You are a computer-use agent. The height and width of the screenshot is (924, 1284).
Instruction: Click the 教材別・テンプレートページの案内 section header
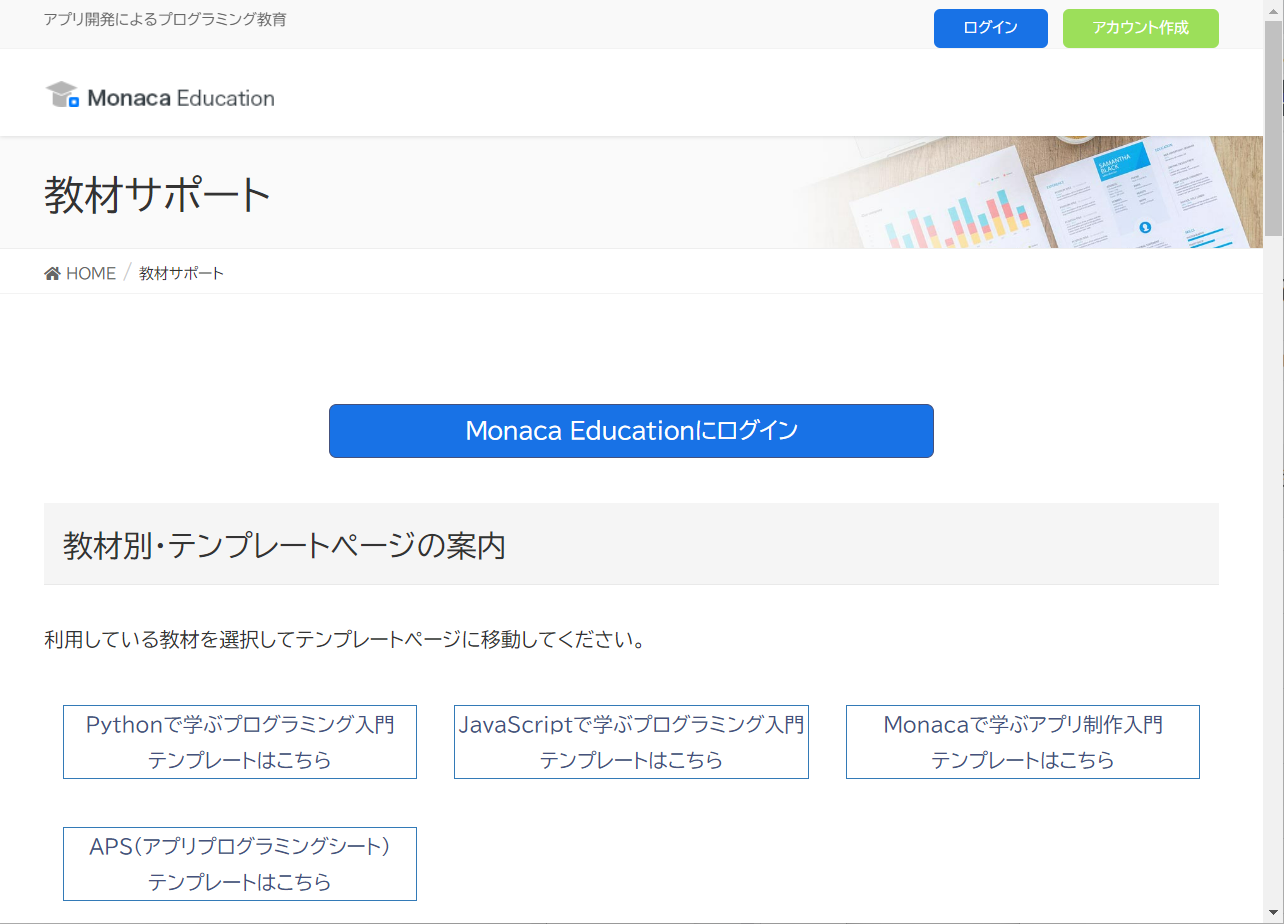283,544
